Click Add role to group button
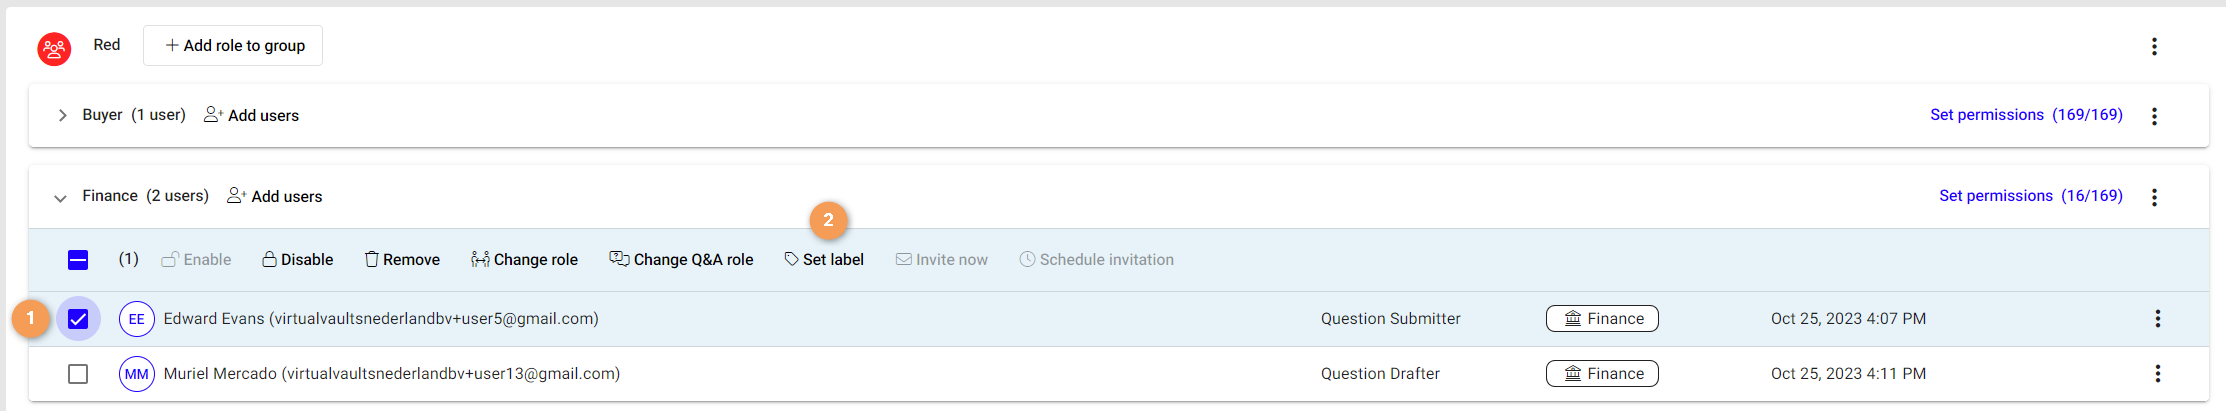This screenshot has height=411, width=2226. point(233,46)
